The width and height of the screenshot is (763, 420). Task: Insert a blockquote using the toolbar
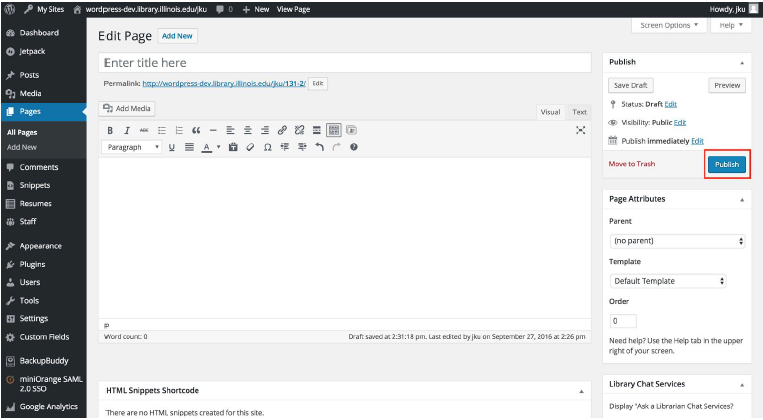click(x=196, y=130)
